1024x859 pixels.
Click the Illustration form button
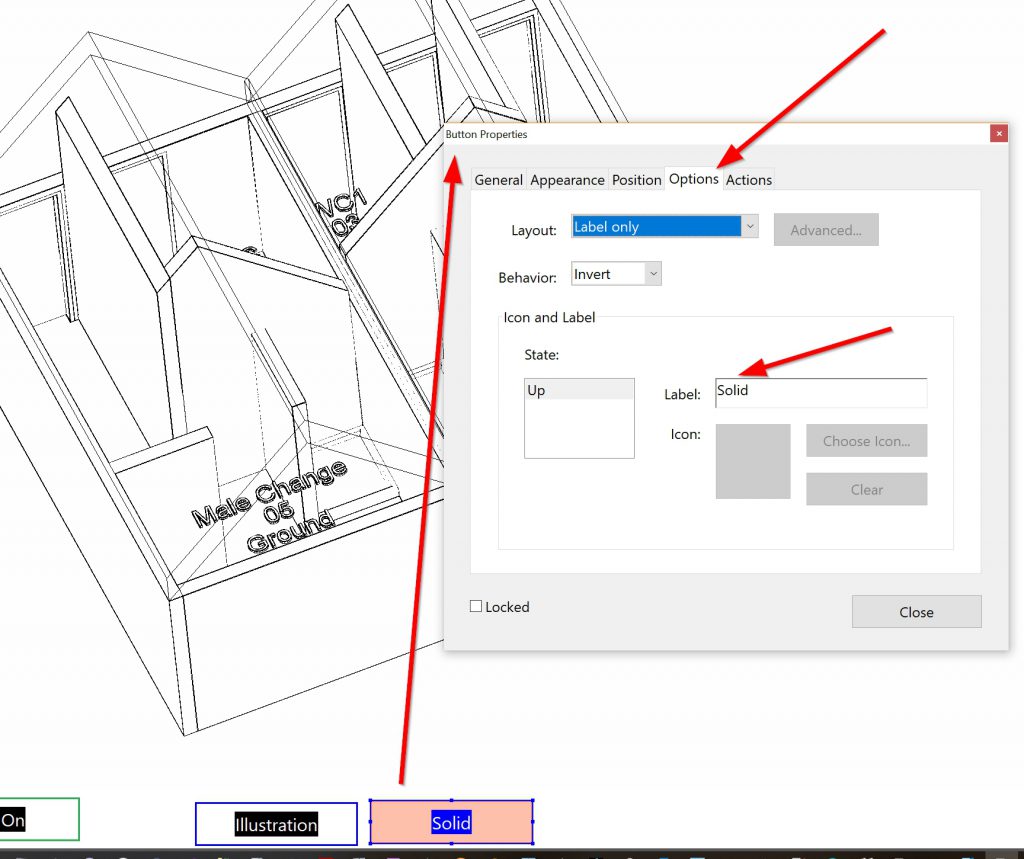(276, 824)
